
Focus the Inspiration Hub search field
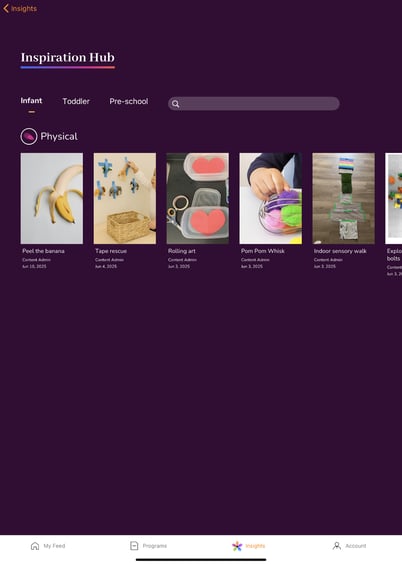[254, 104]
